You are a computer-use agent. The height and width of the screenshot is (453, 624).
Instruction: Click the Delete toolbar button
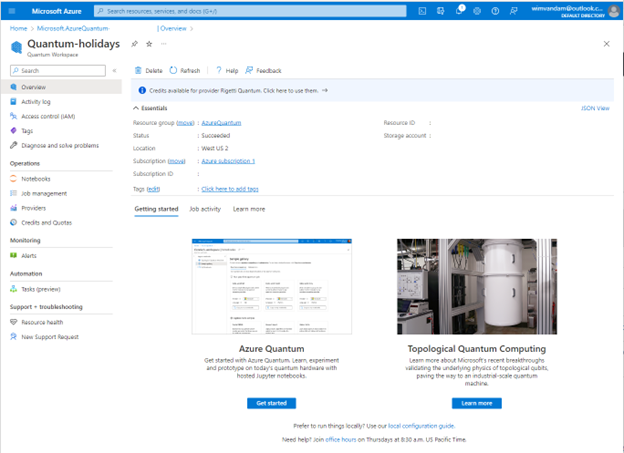(149, 71)
